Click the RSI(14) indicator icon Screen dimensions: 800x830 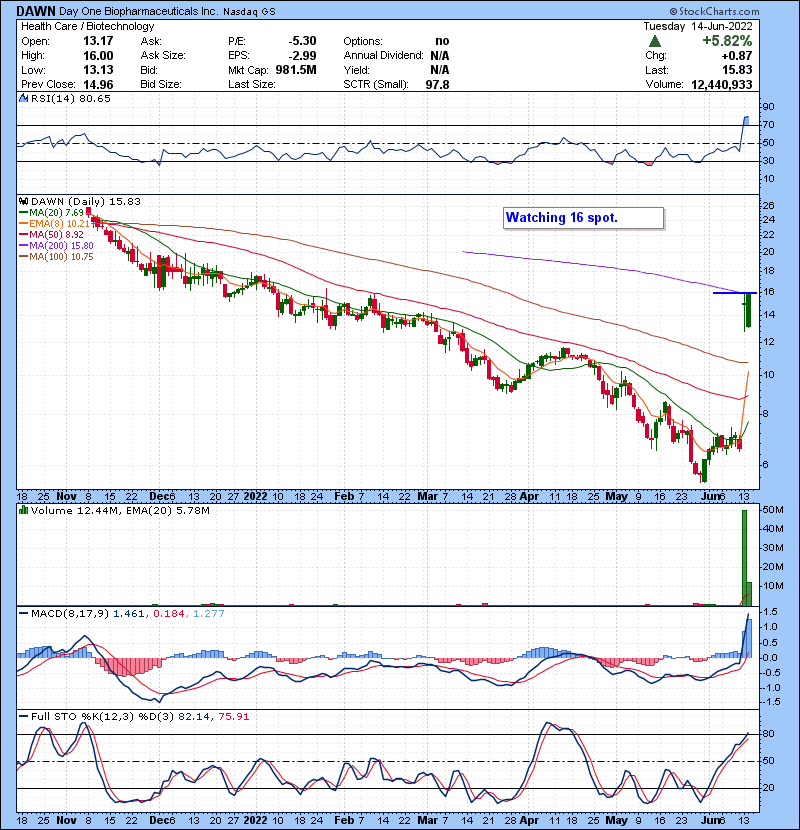(x=23, y=98)
